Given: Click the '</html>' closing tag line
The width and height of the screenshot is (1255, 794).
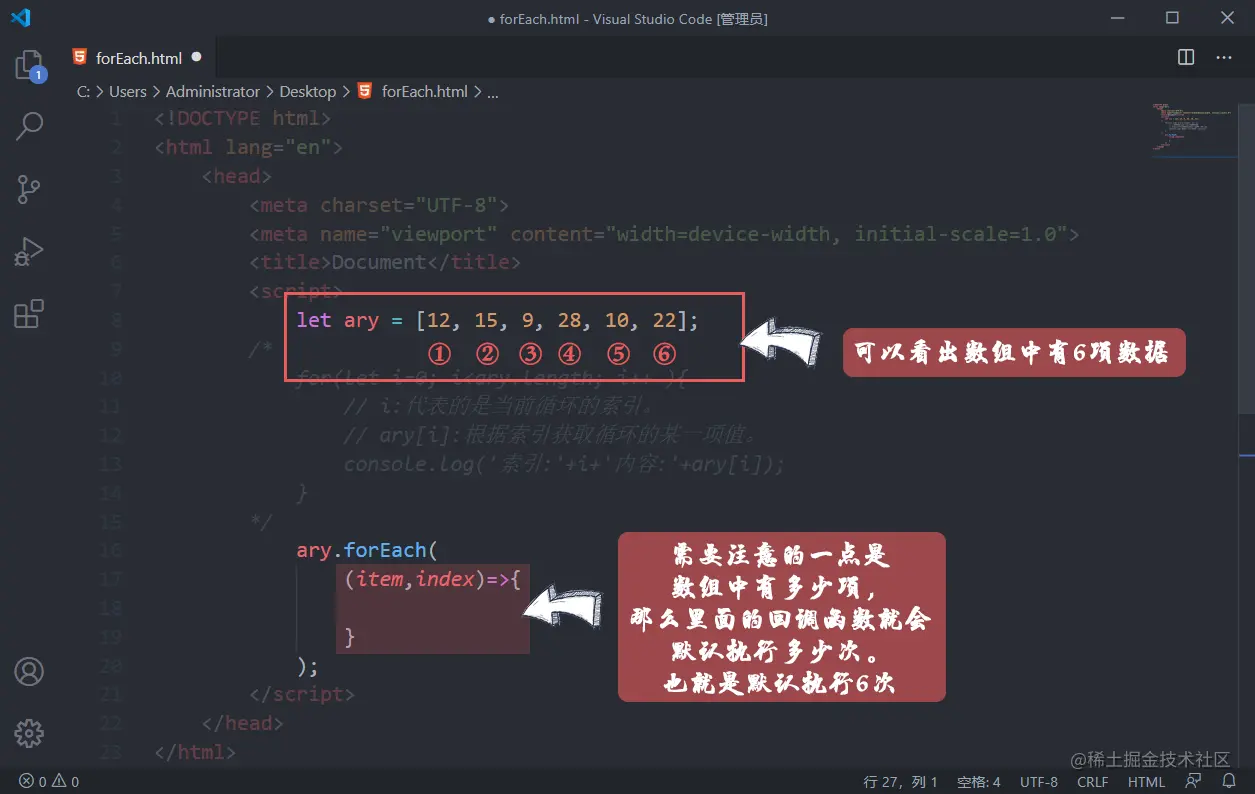Looking at the screenshot, I should (195, 751).
